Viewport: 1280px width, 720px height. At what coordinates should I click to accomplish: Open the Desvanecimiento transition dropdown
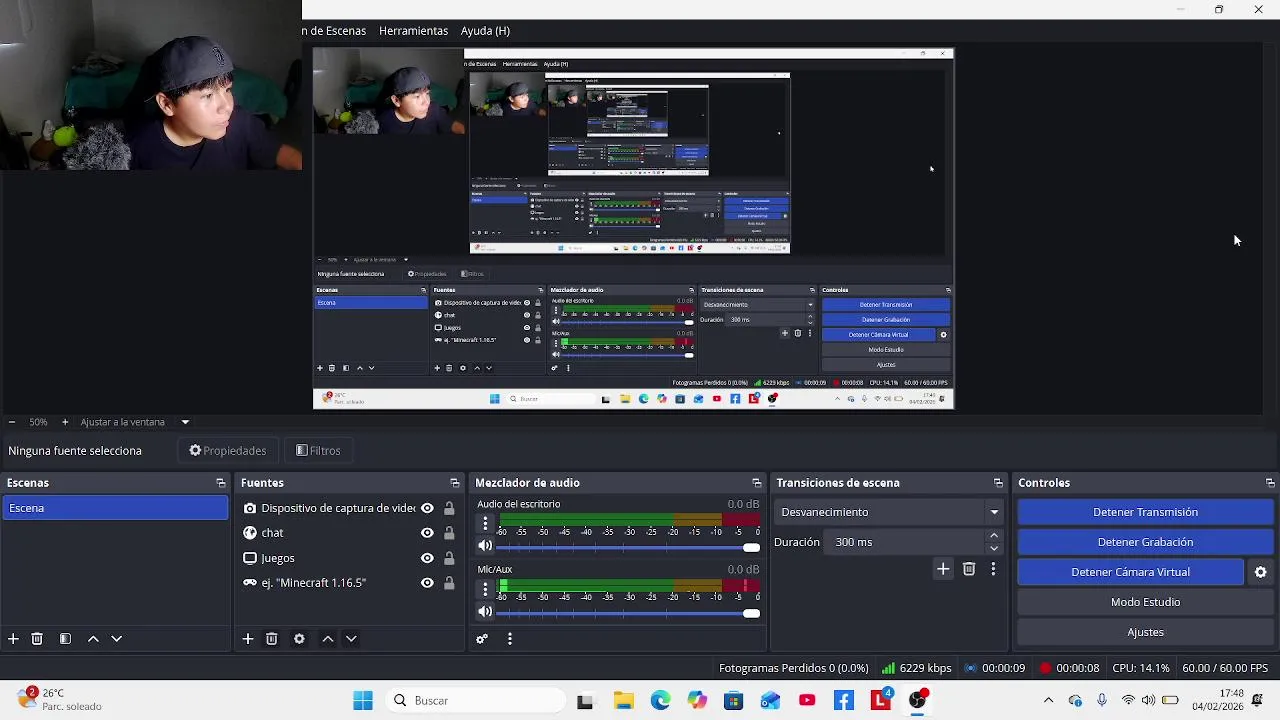tap(890, 512)
